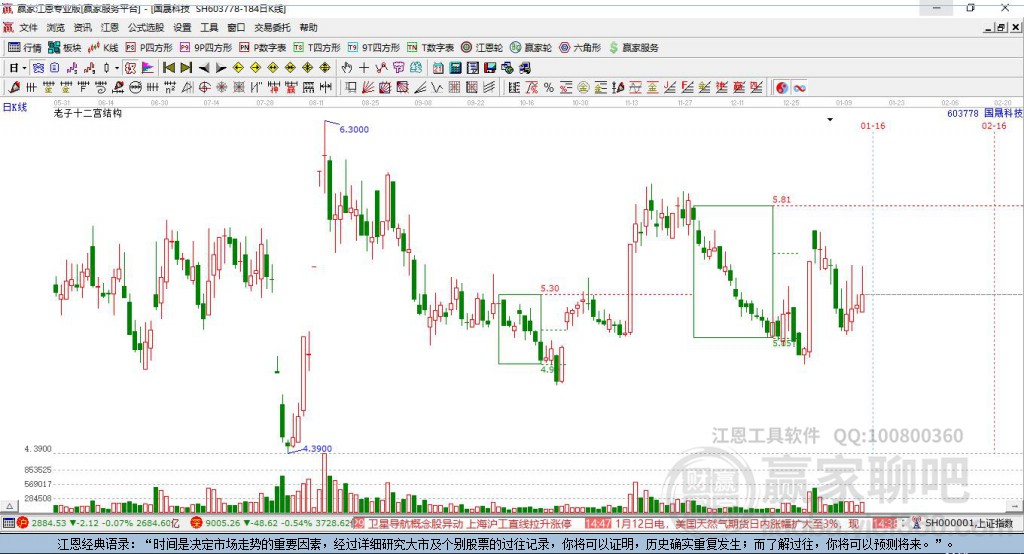Open the 窗口 menu
Viewport: 1024px width, 554px height.
[x=236, y=27]
